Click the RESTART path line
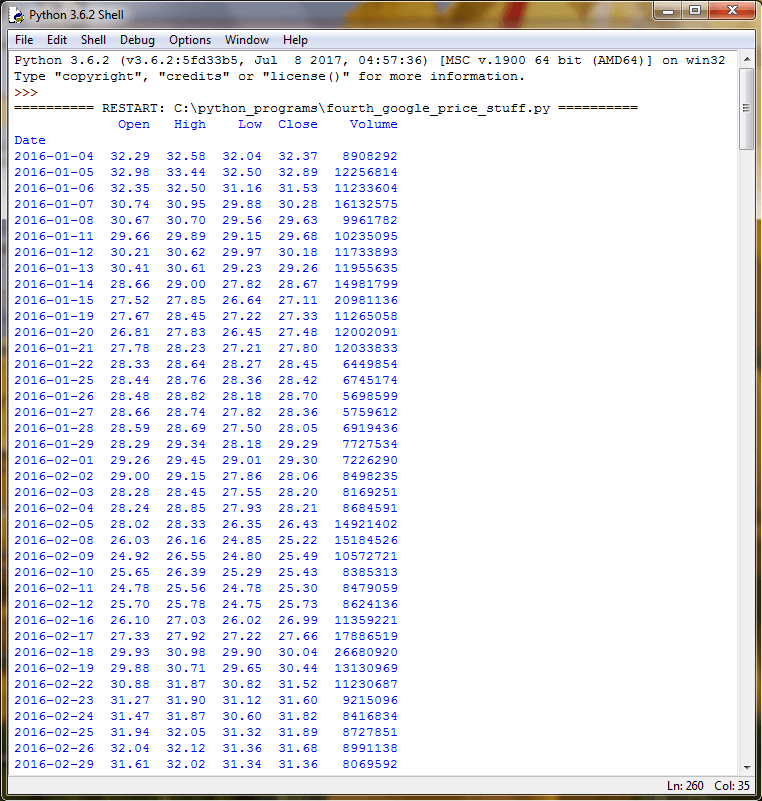Image resolution: width=762 pixels, height=801 pixels. tap(326, 108)
